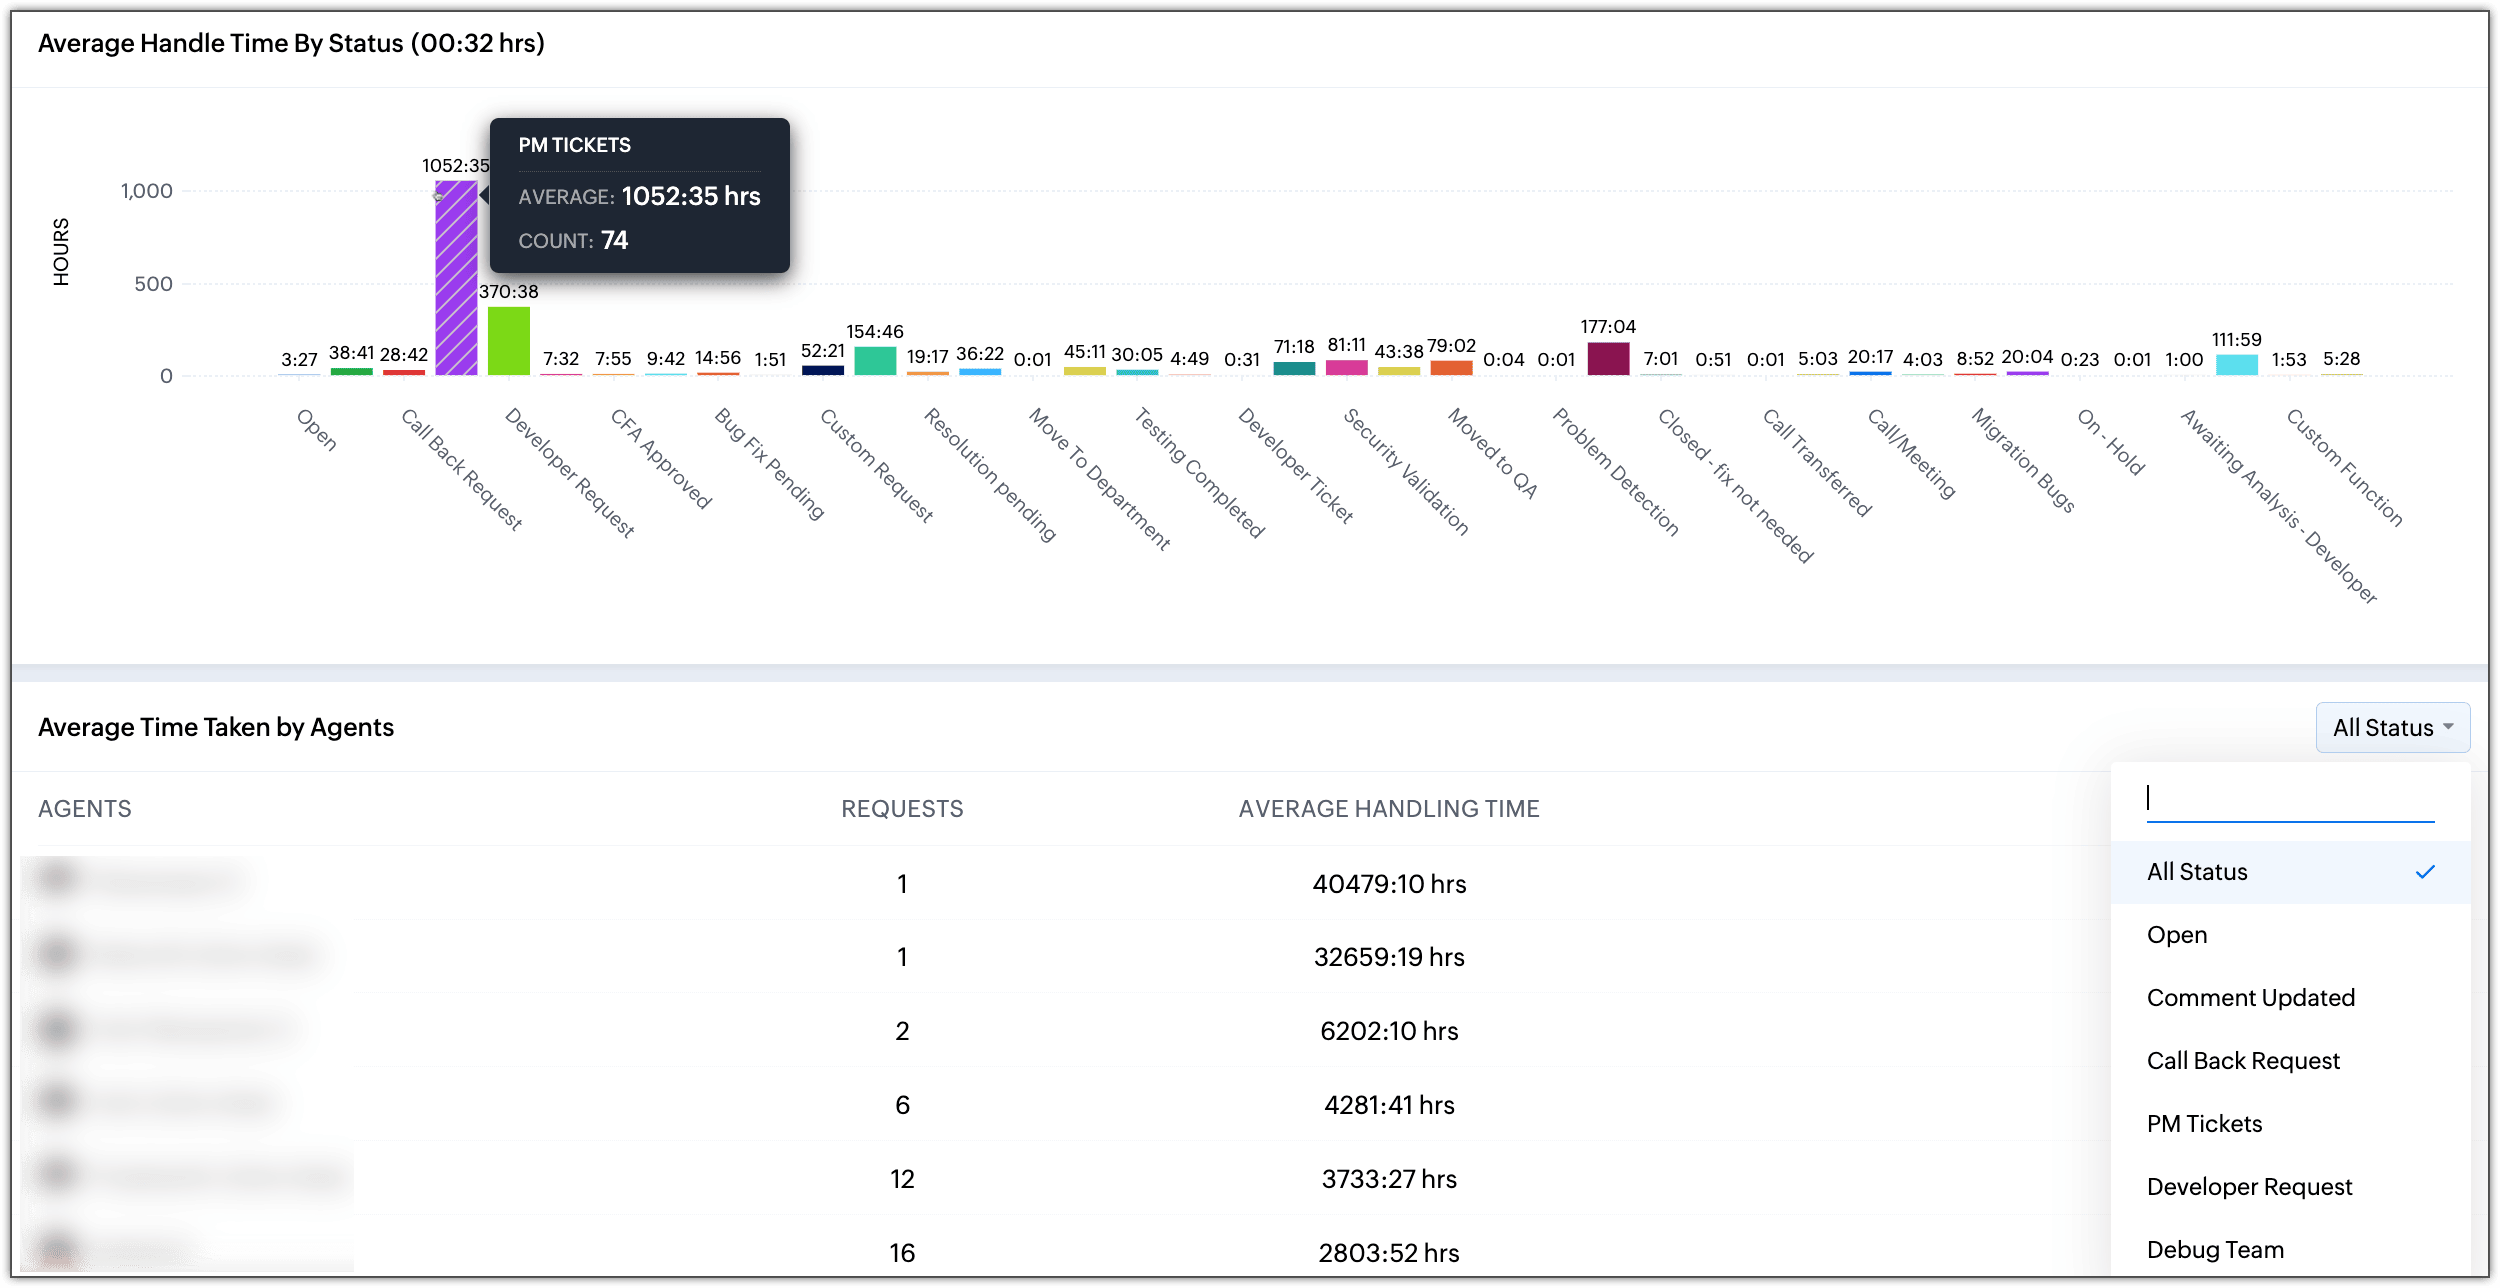Click the light blue 111:59 bar
Image resolution: width=2500 pixels, height=1288 pixels.
(2236, 365)
